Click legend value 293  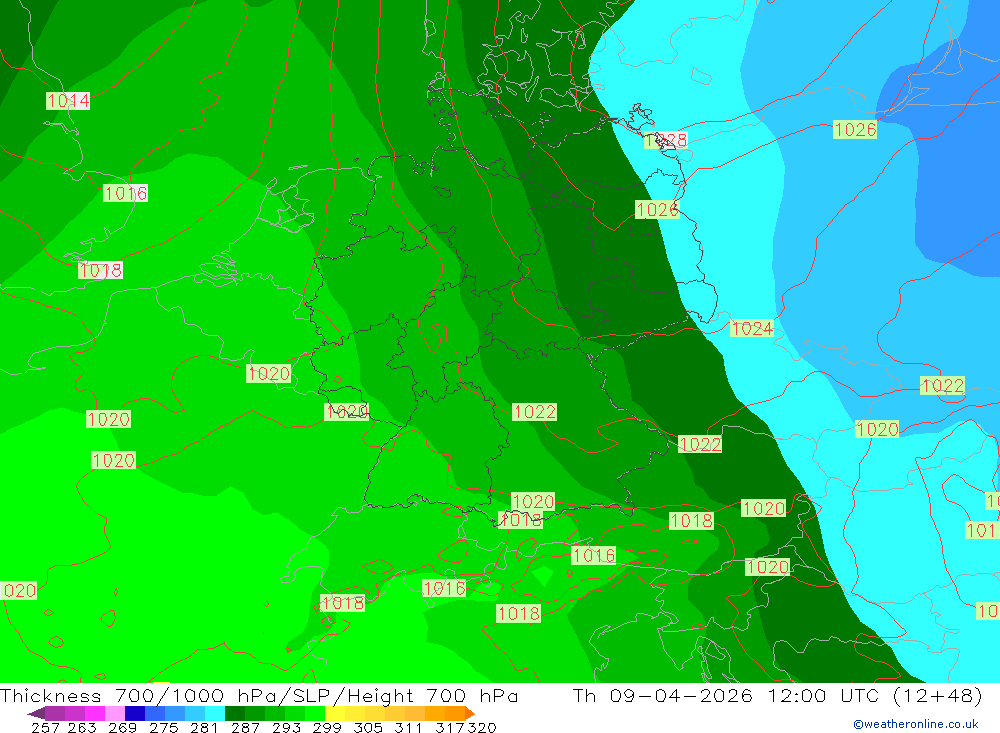coord(286,728)
